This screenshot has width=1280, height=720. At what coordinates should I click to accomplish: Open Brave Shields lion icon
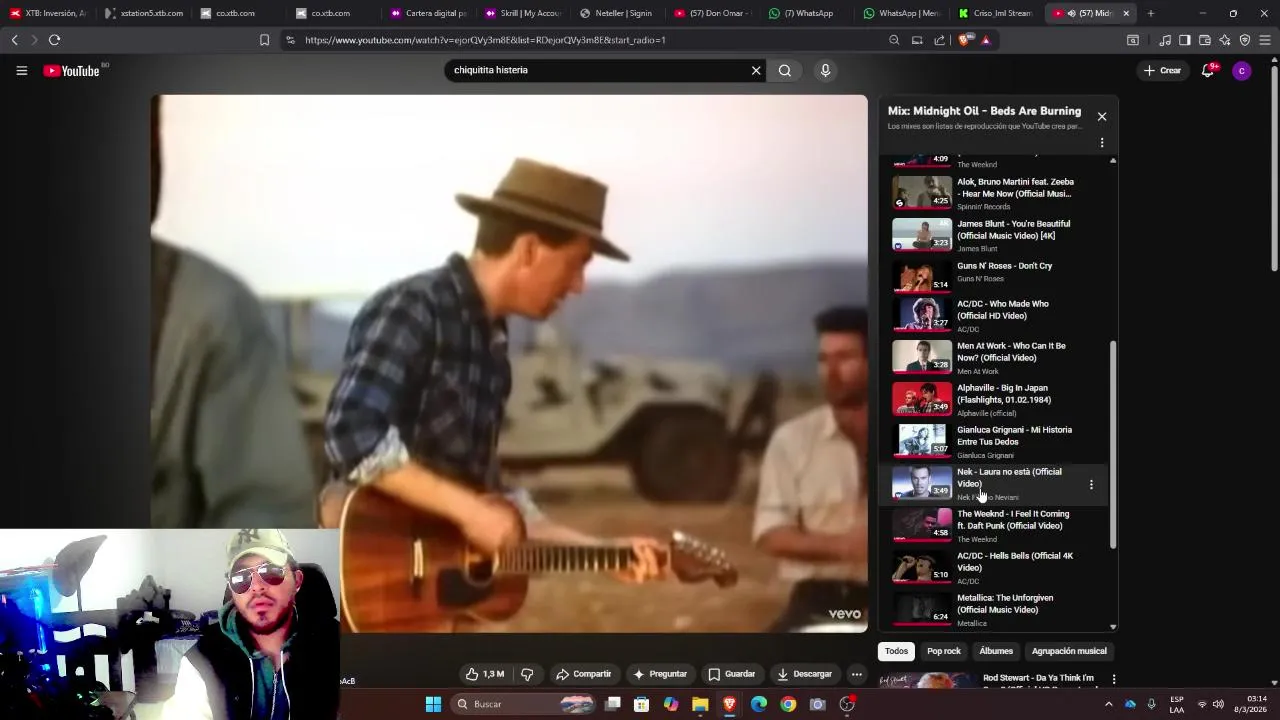click(964, 40)
